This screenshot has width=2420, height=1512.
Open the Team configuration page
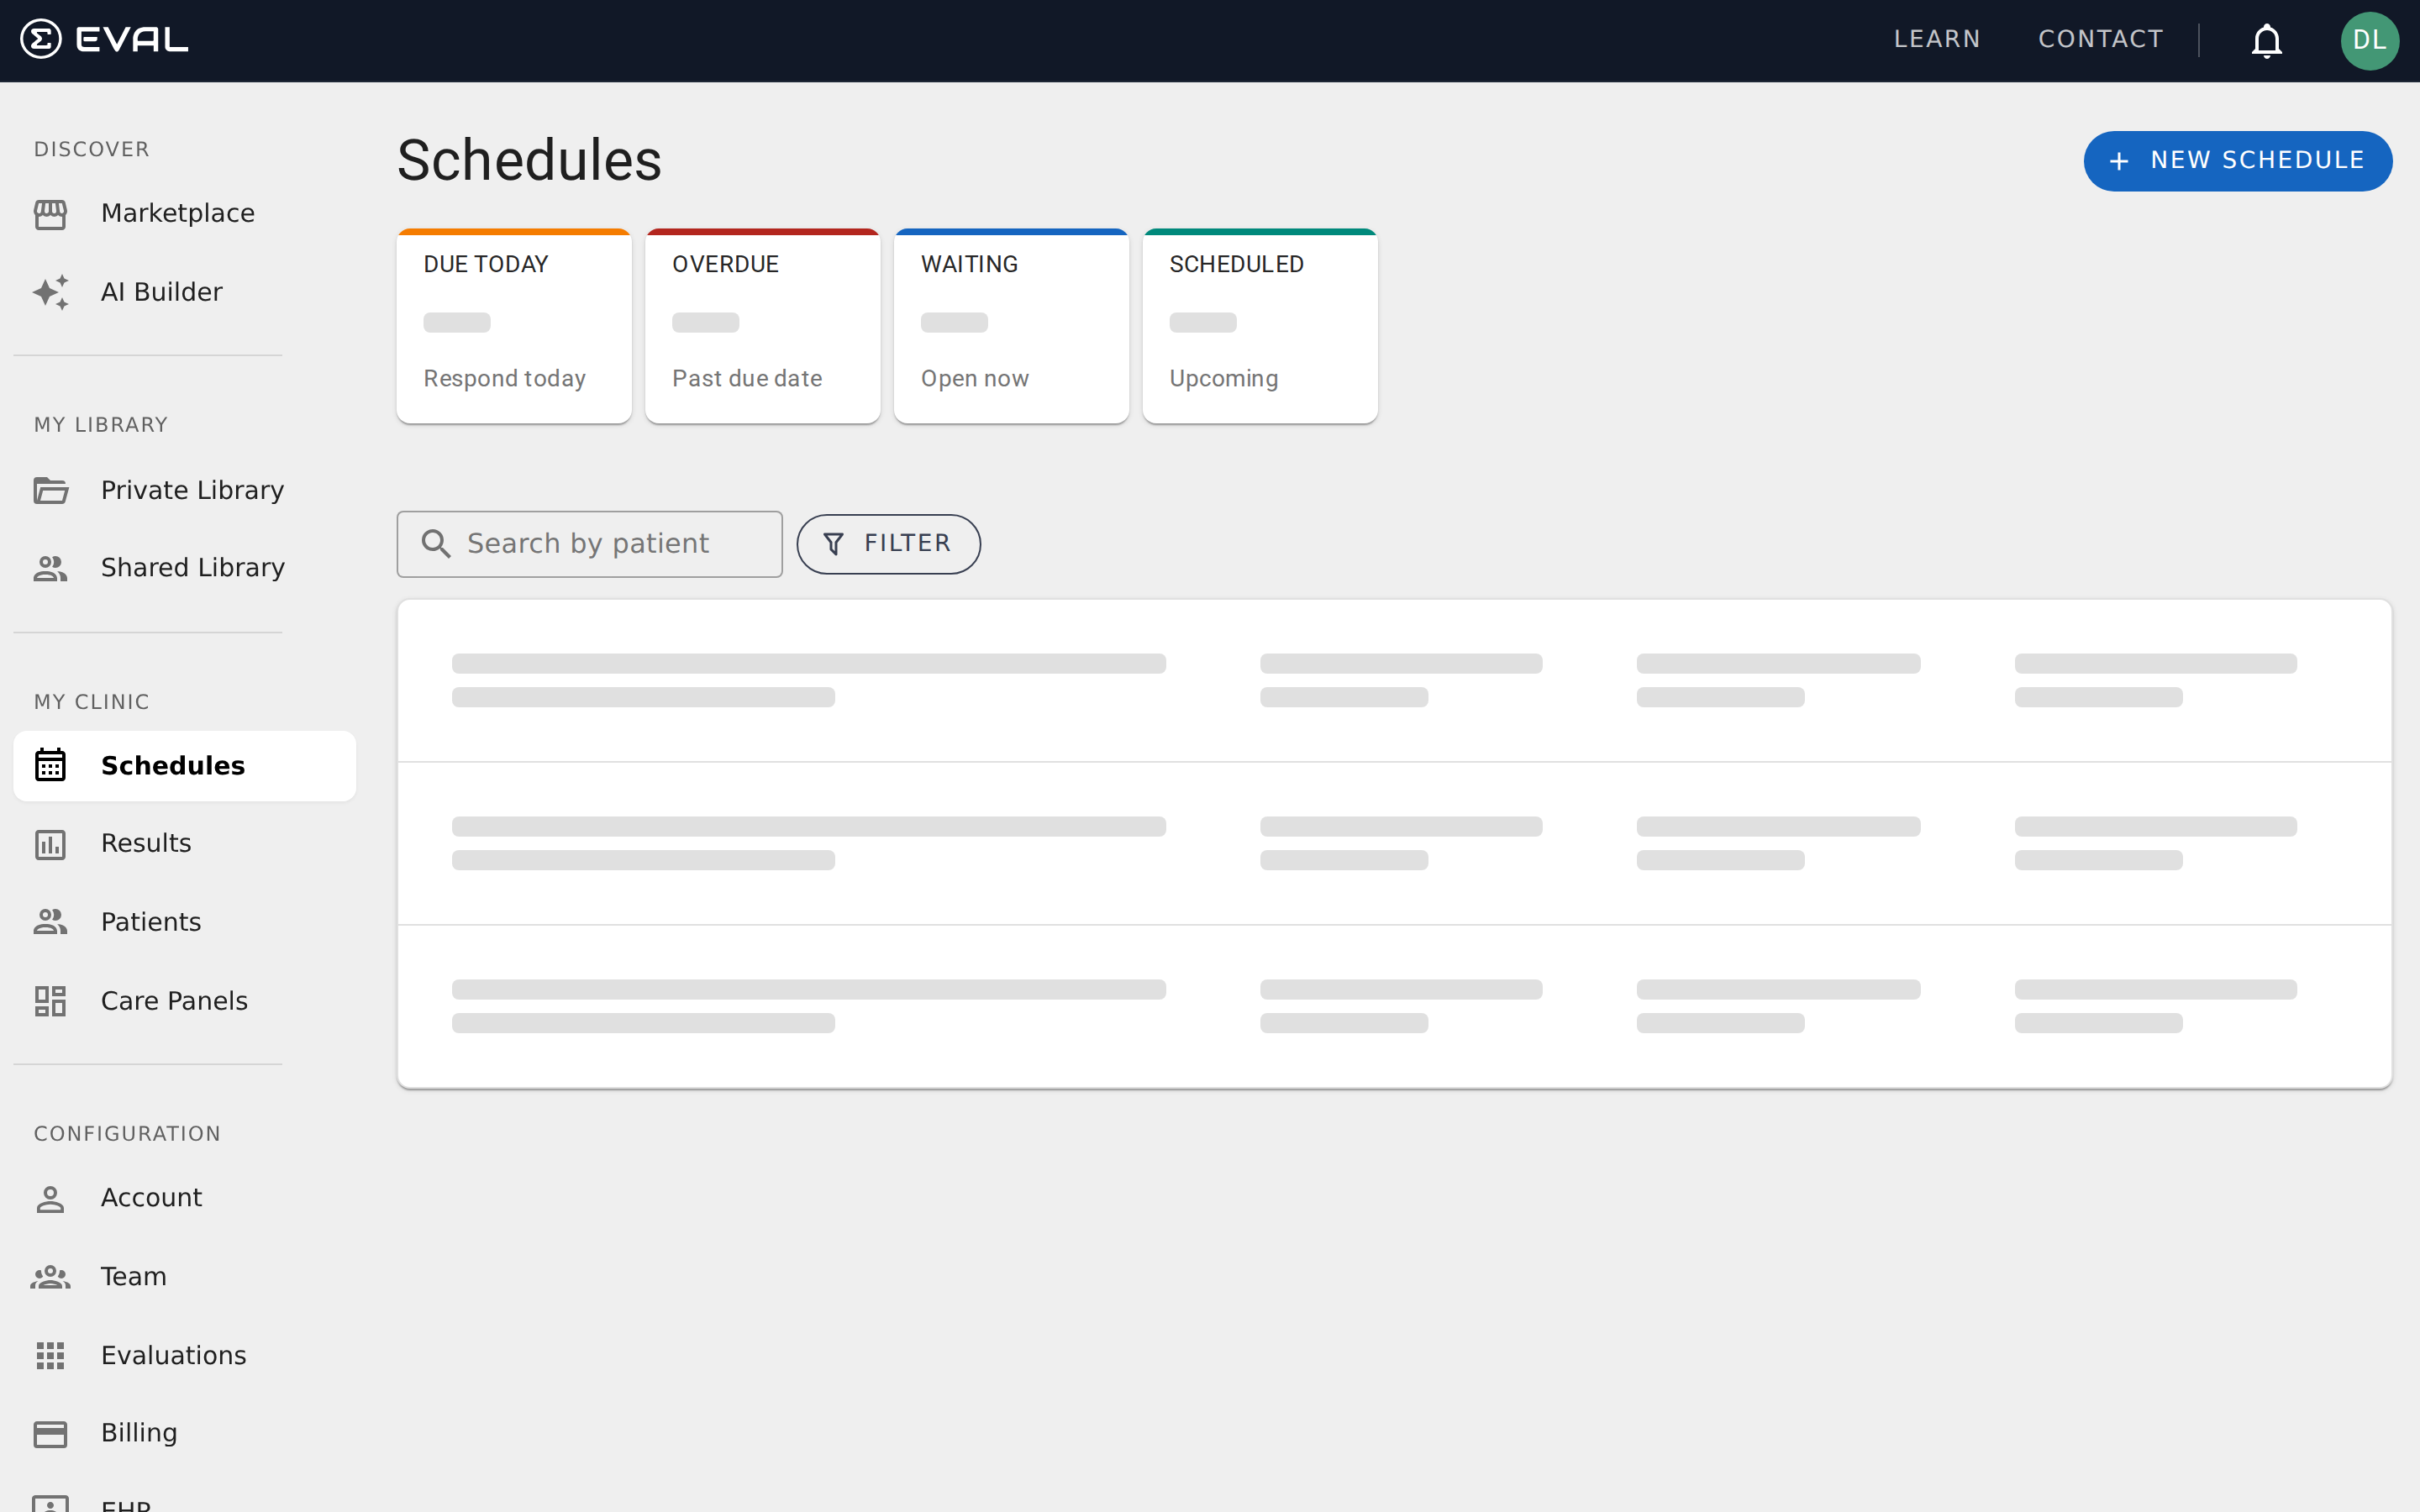(133, 1276)
